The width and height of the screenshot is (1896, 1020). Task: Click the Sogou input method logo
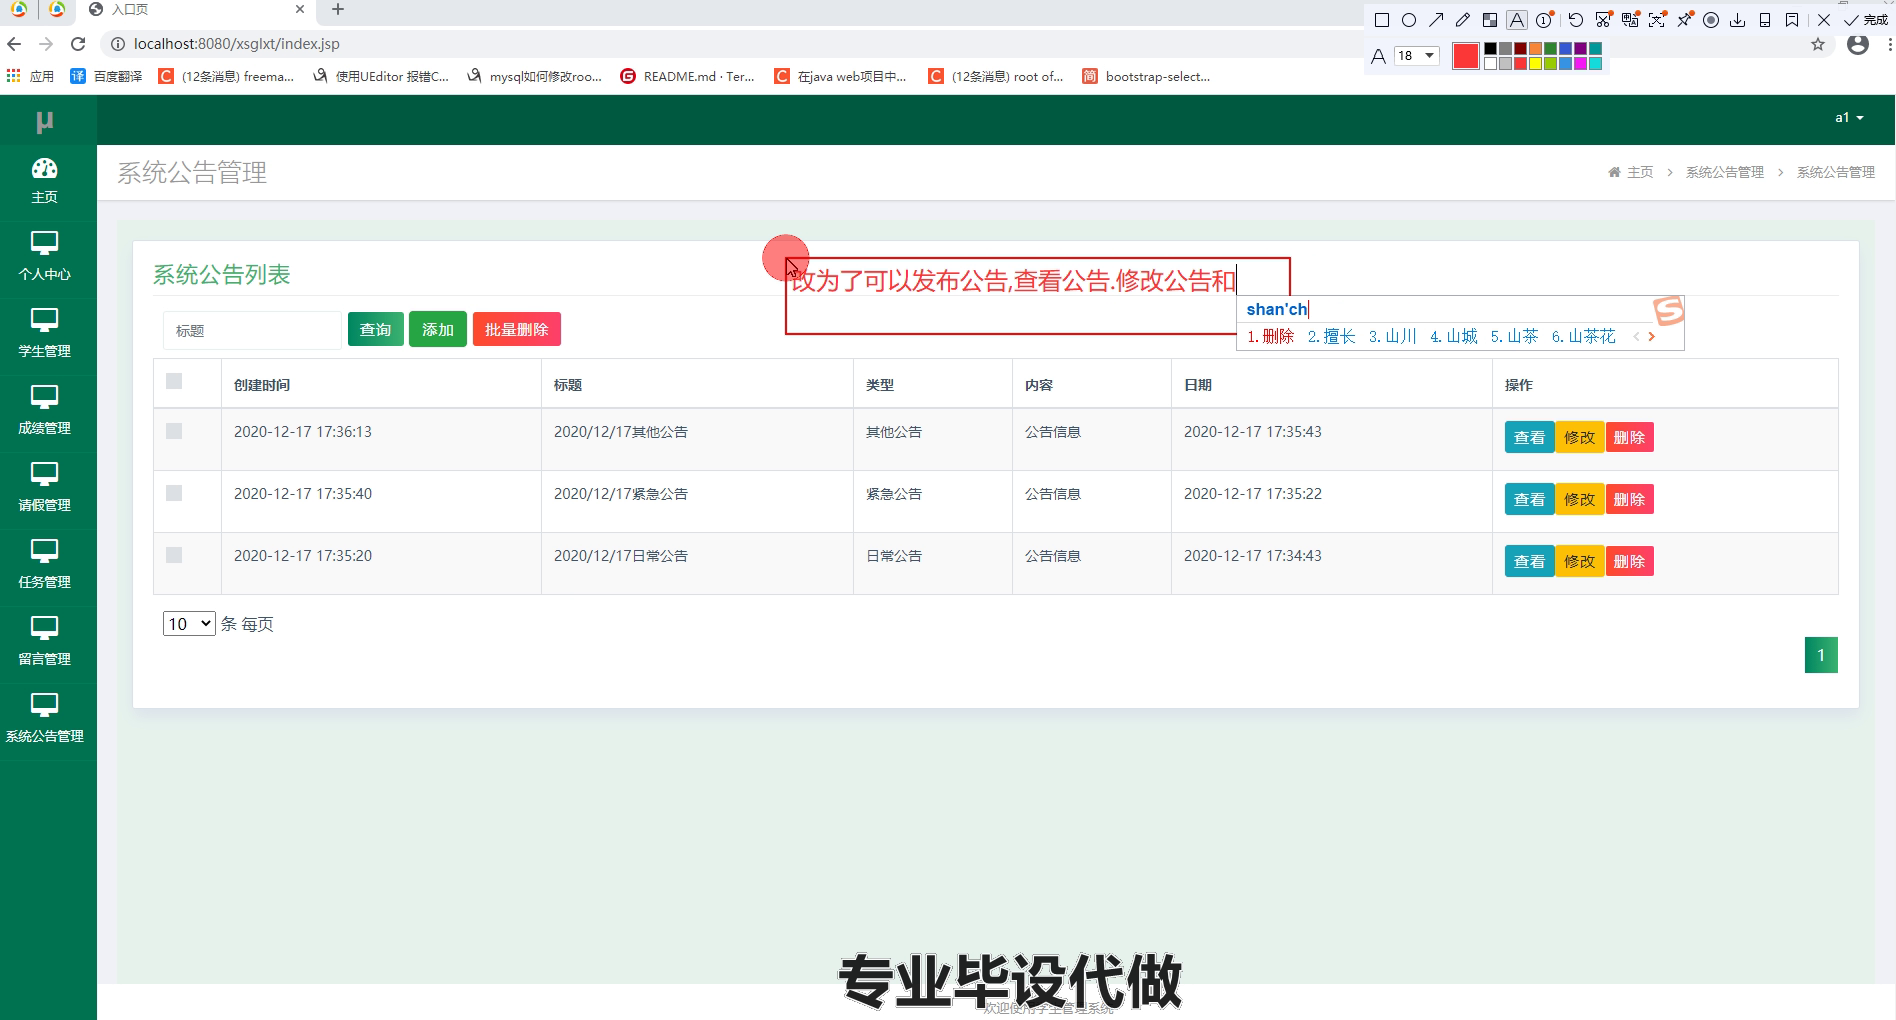pos(1668,311)
